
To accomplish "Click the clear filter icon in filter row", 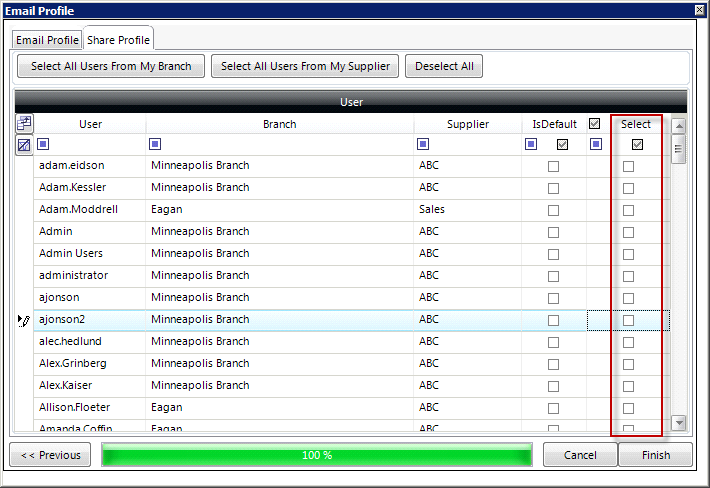I will click(24, 145).
